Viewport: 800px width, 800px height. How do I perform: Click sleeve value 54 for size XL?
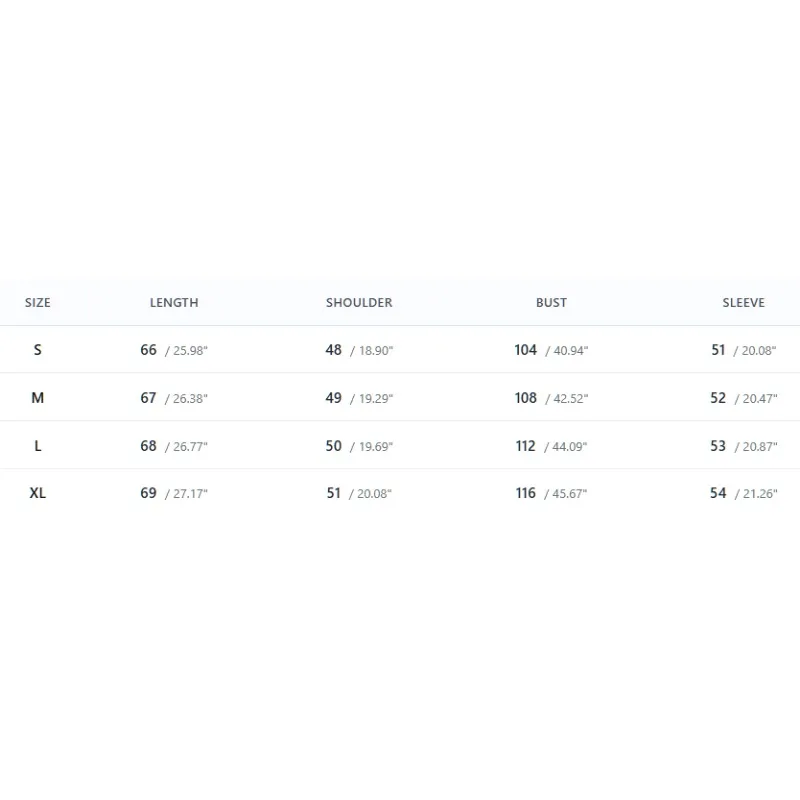click(718, 493)
